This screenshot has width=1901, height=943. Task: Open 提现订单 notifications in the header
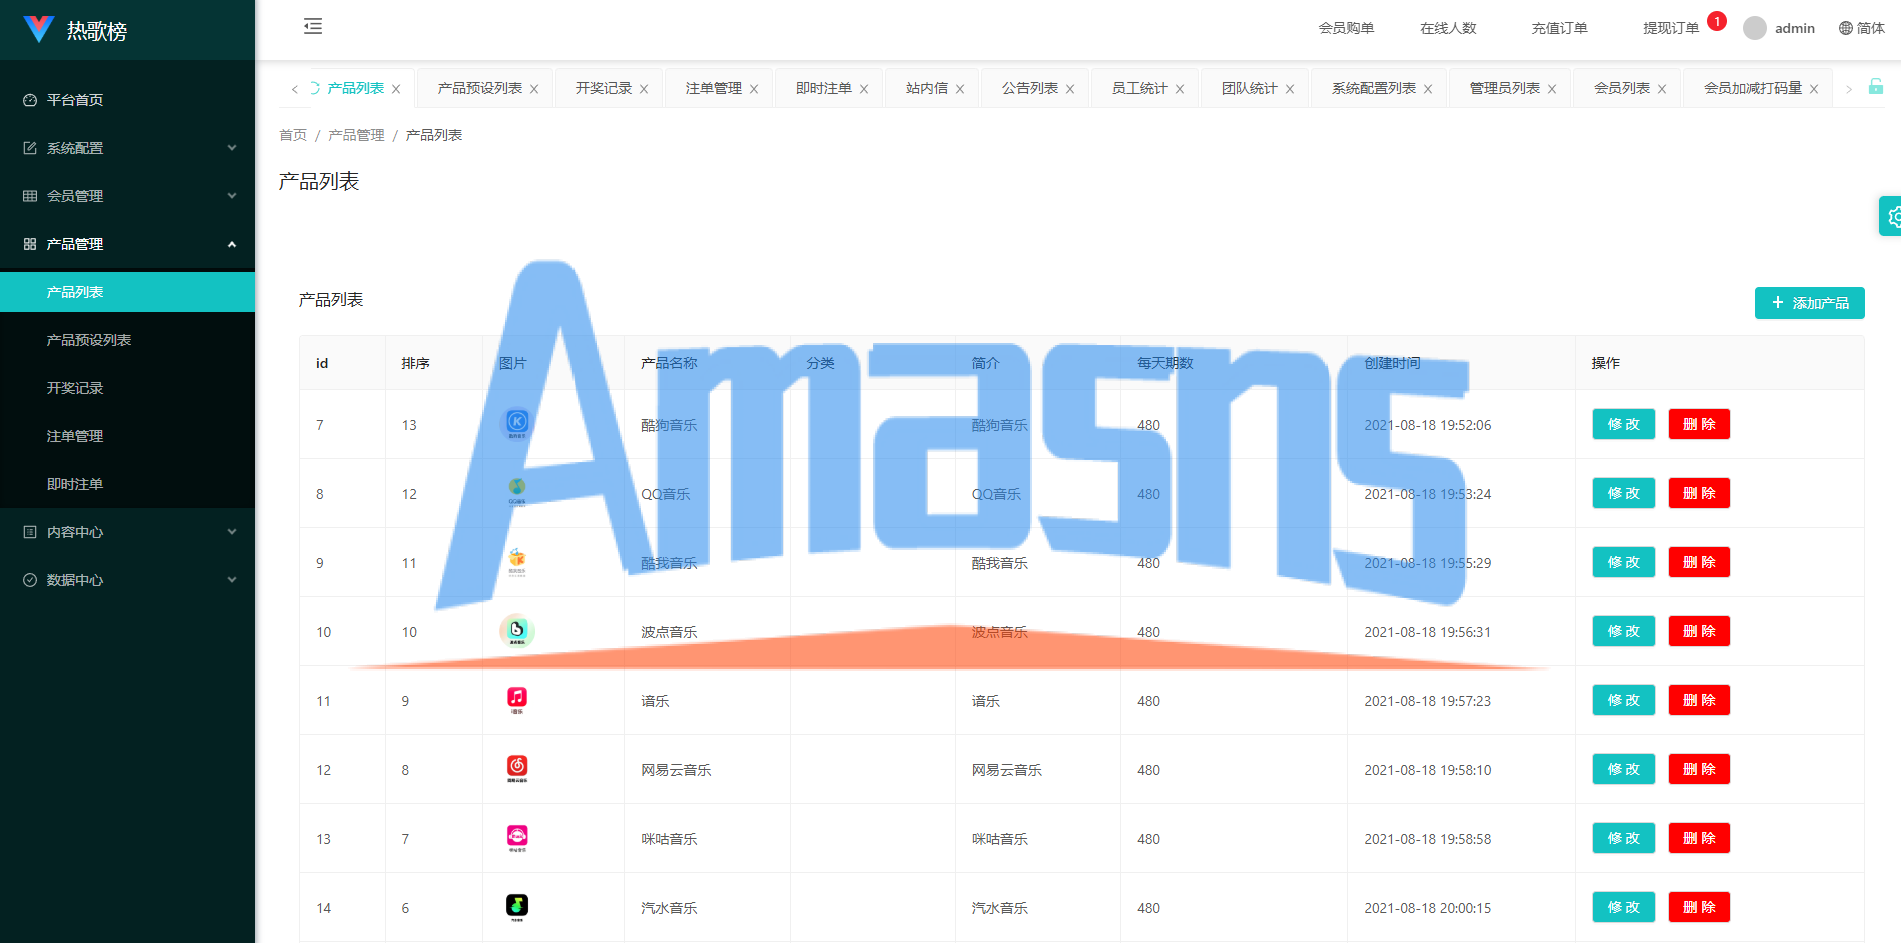tap(1671, 28)
